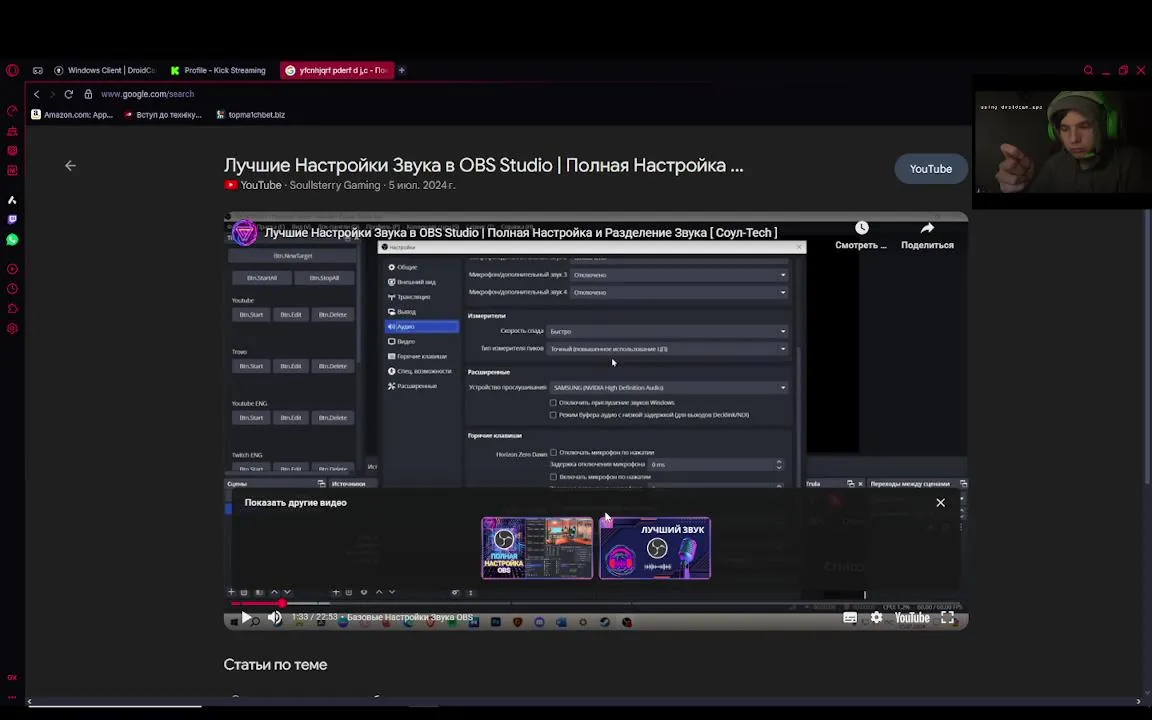Click the left arrow of horizontal scrollbar
Screen dimensions: 1152x720
point(29,702)
